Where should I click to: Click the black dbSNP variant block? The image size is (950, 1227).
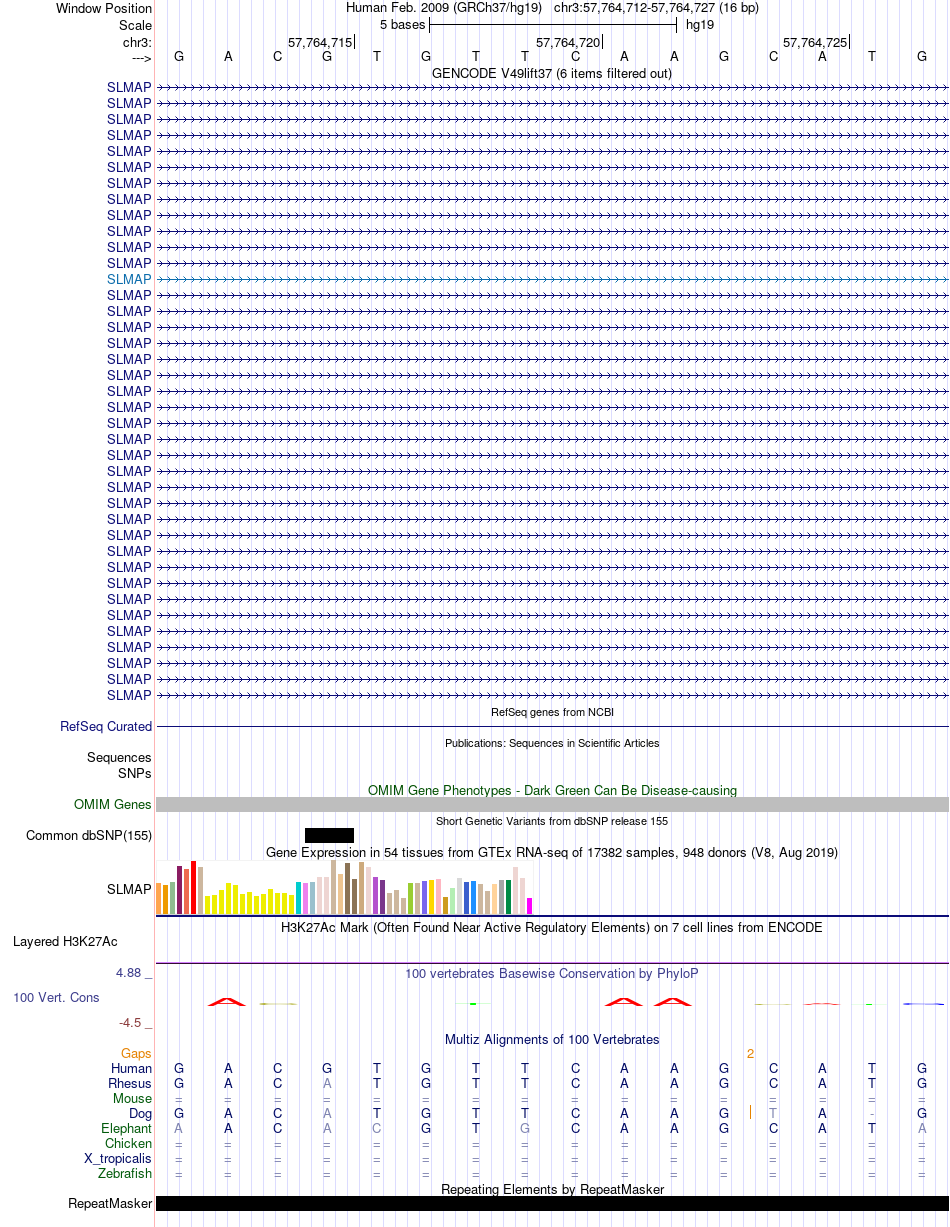coord(329,835)
